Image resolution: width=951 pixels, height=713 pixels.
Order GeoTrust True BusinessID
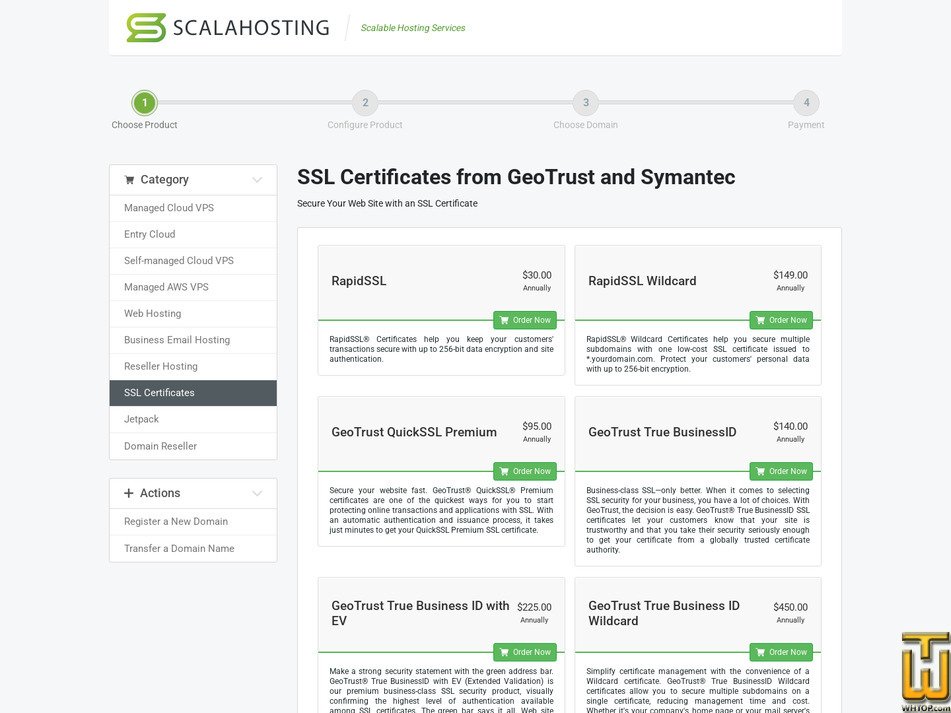(x=781, y=471)
